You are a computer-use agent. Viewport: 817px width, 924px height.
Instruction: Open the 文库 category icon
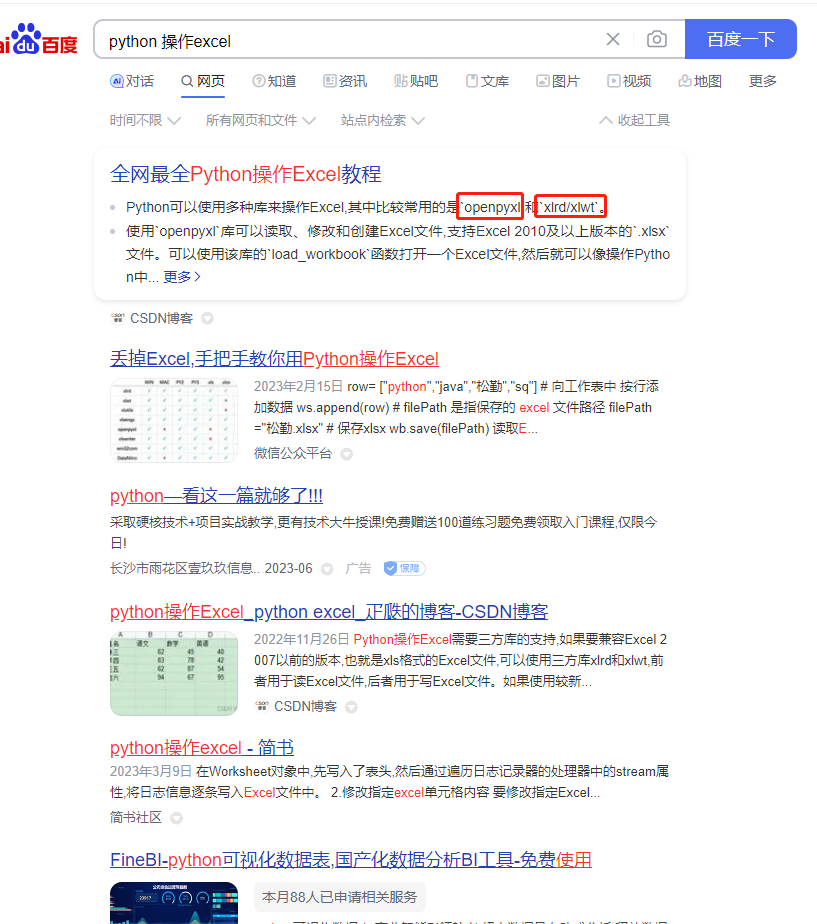[x=470, y=81]
